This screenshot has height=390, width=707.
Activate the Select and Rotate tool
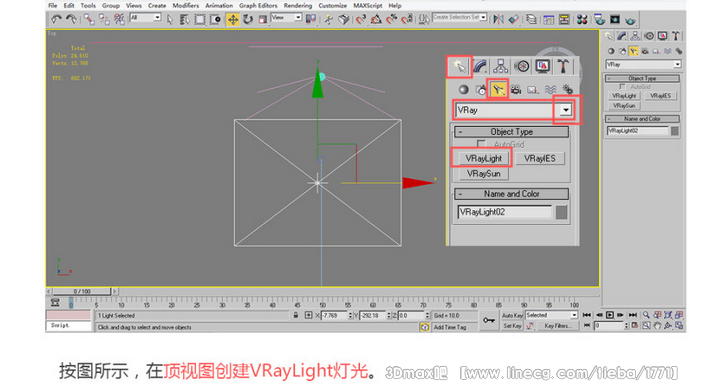pos(248,19)
